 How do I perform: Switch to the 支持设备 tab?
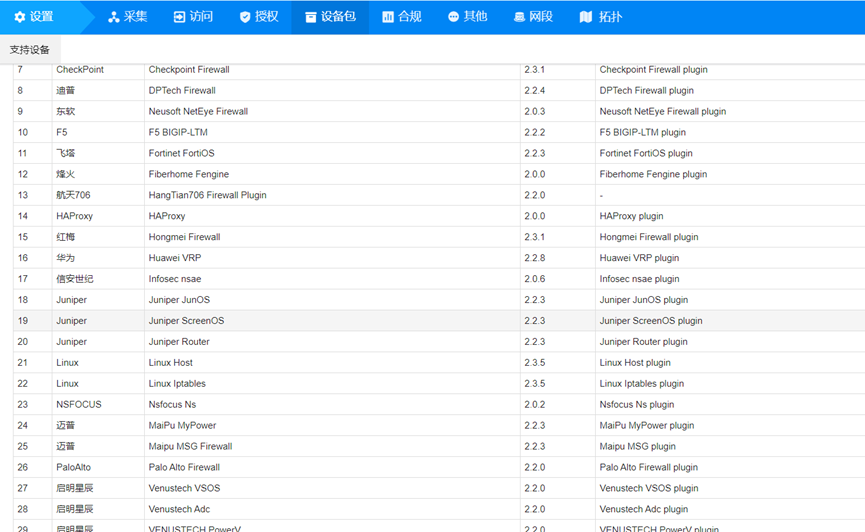click(x=30, y=50)
